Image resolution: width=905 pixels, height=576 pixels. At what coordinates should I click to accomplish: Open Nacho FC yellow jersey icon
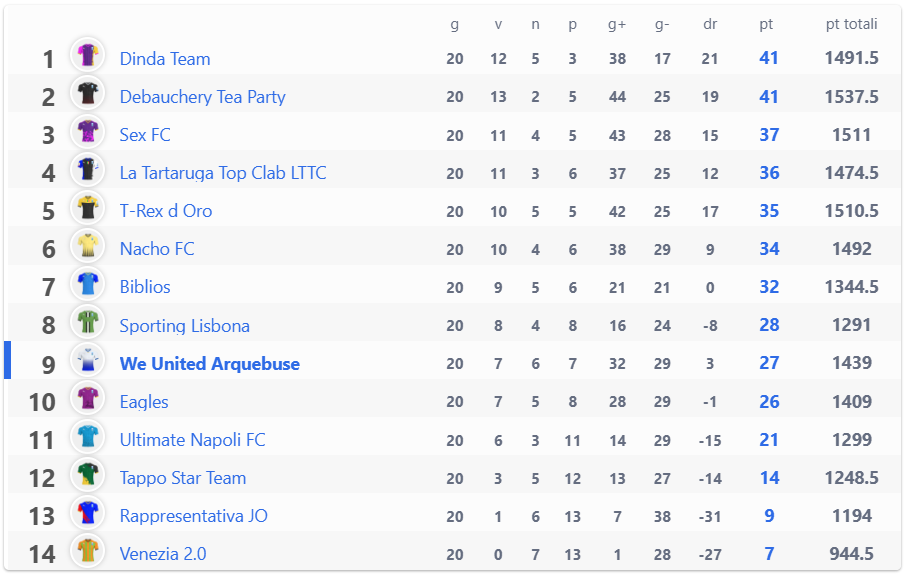[88, 246]
